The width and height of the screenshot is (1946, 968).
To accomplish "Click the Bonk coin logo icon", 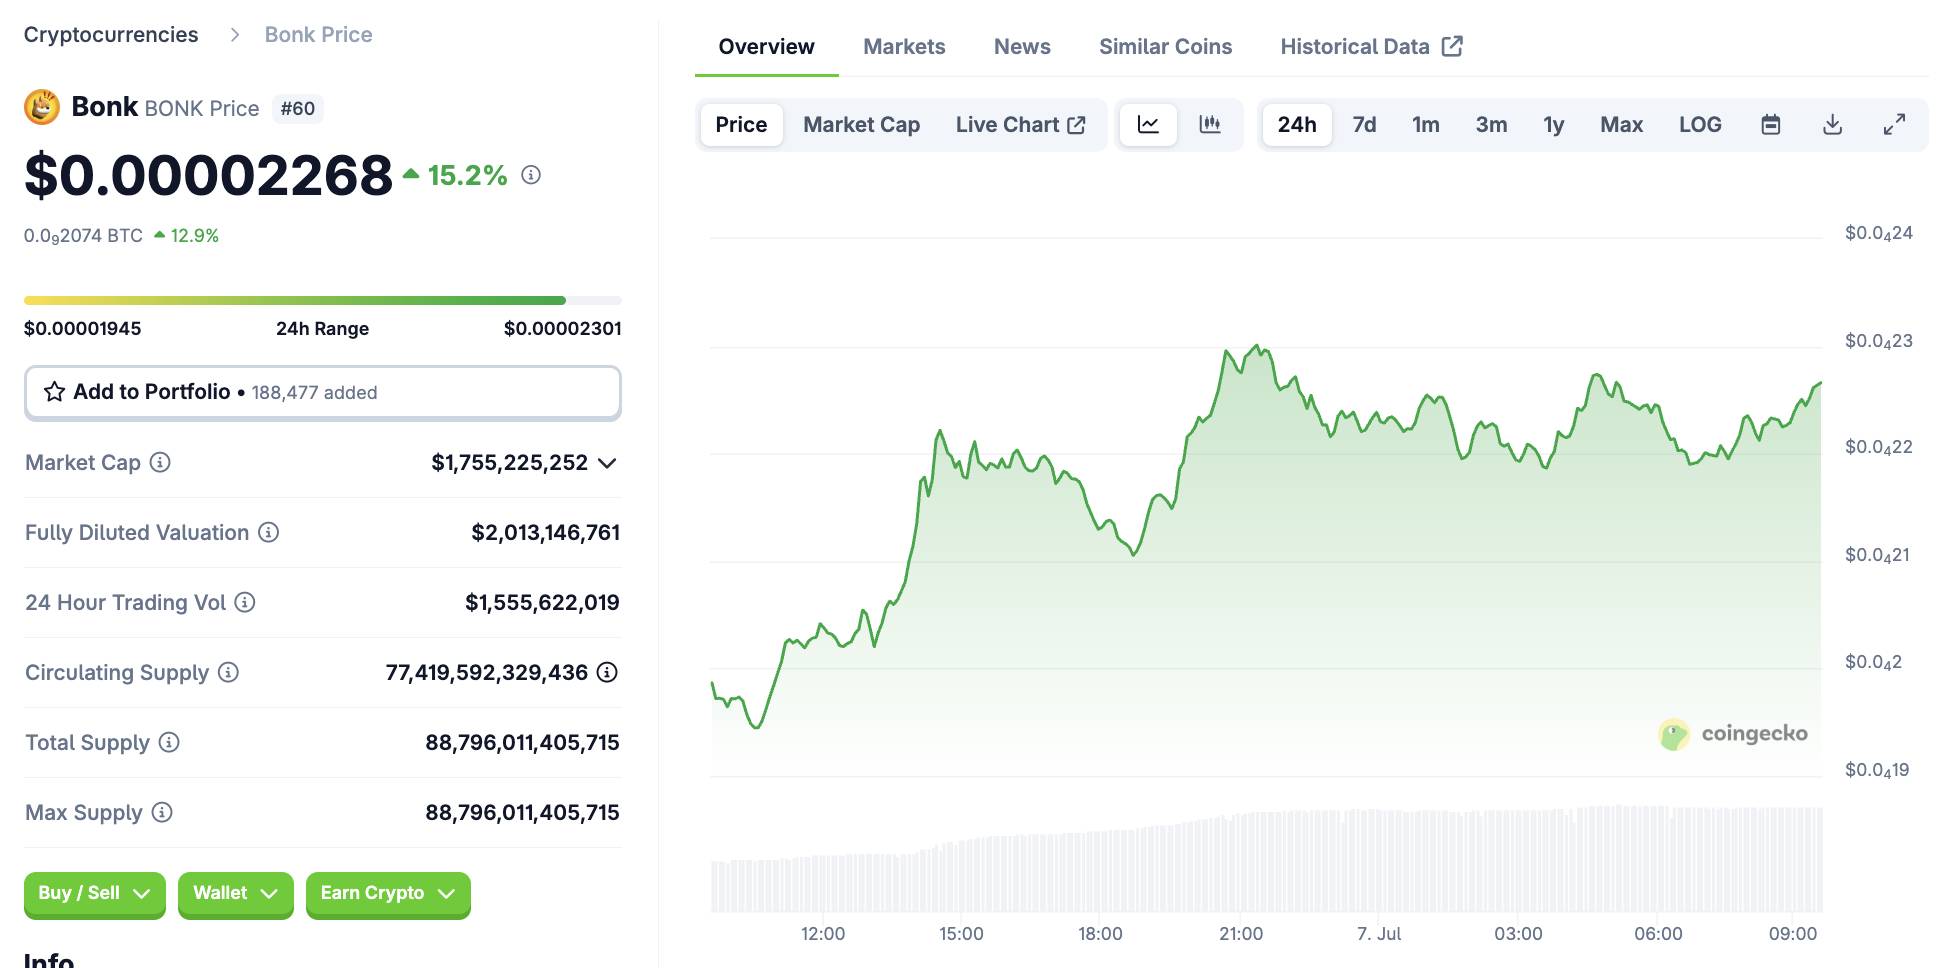I will point(42,107).
